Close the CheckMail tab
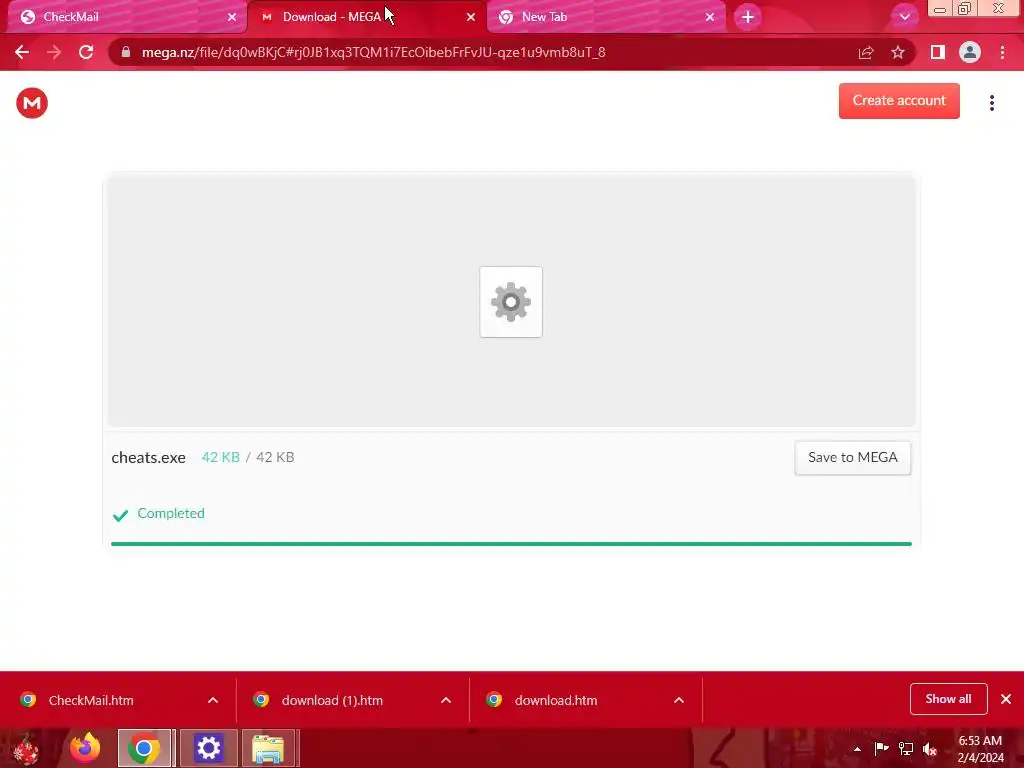 232,17
